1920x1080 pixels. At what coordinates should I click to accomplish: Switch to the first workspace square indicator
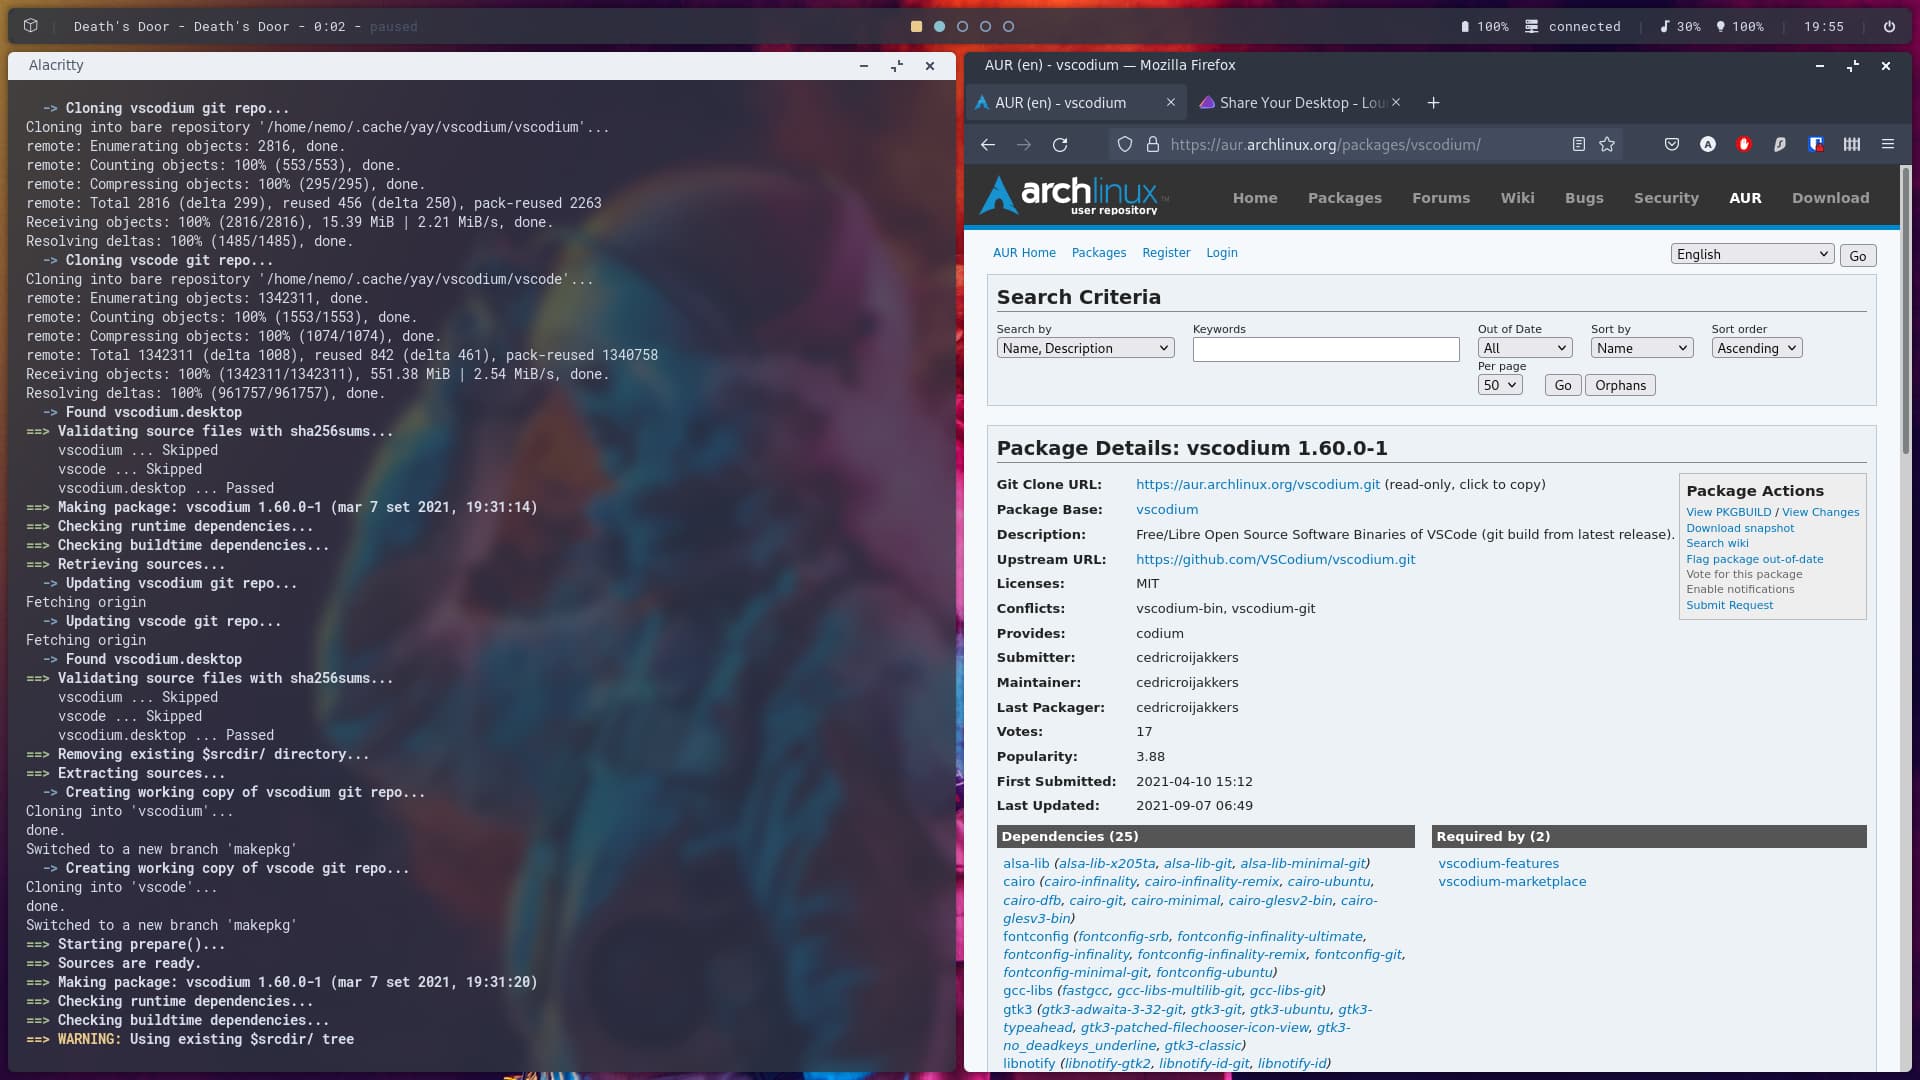916,27
